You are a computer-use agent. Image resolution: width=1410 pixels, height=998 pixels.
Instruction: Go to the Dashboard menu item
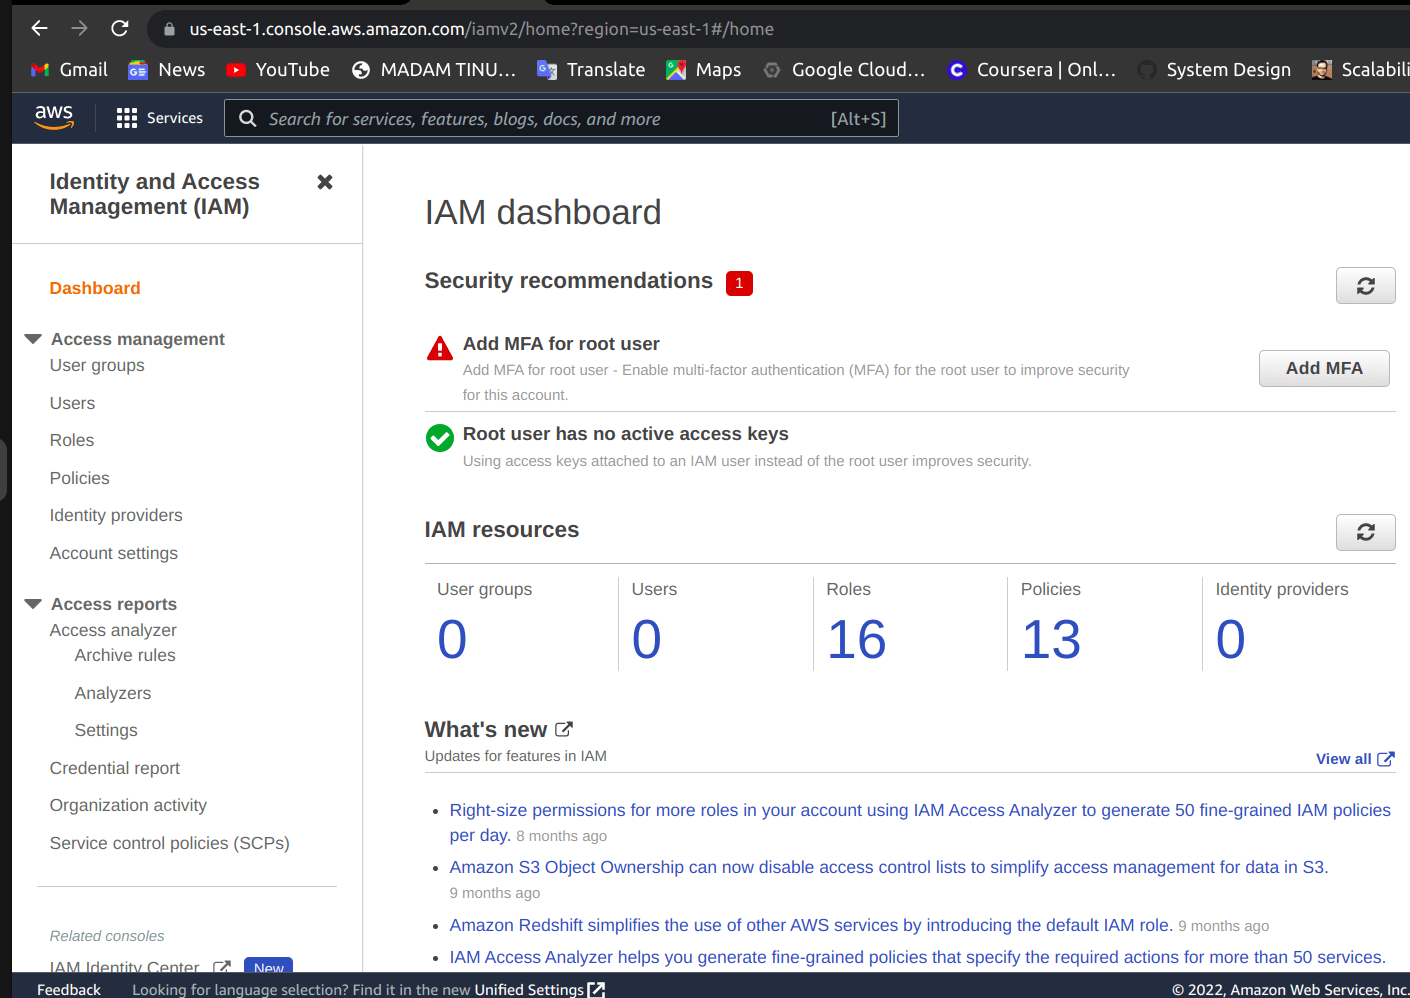(x=94, y=288)
